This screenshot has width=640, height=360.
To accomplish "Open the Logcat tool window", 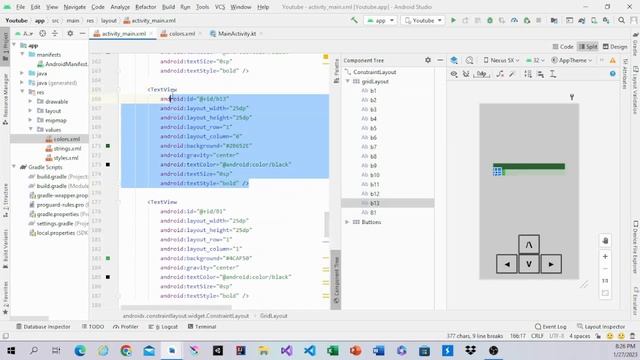I will pos(163,327).
